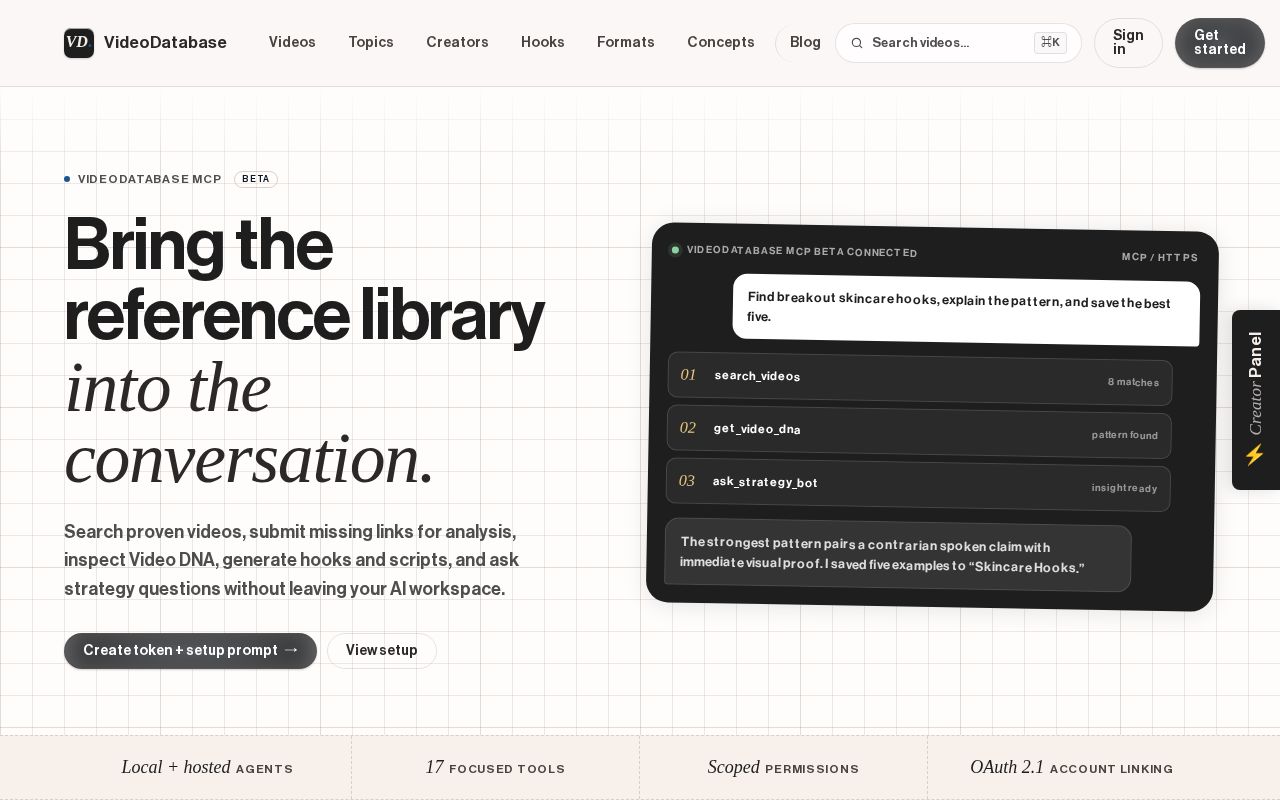This screenshot has width=1280, height=800.
Task: Click the get_video_dna tool row
Action: [919, 432]
